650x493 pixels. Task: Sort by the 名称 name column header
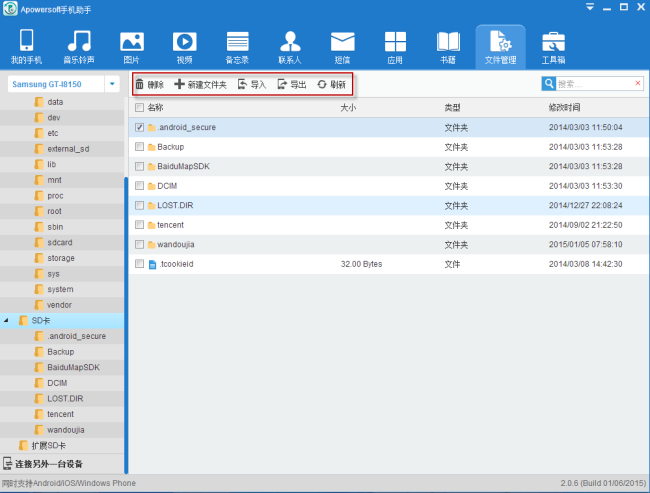(155, 108)
